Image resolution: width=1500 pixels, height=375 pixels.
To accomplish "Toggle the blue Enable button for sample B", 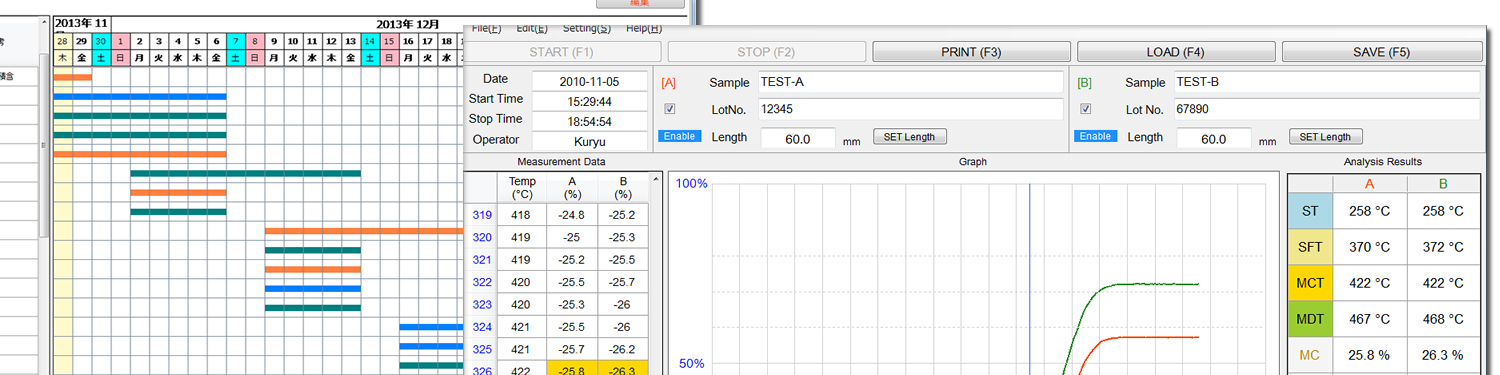I will [x=1096, y=136].
